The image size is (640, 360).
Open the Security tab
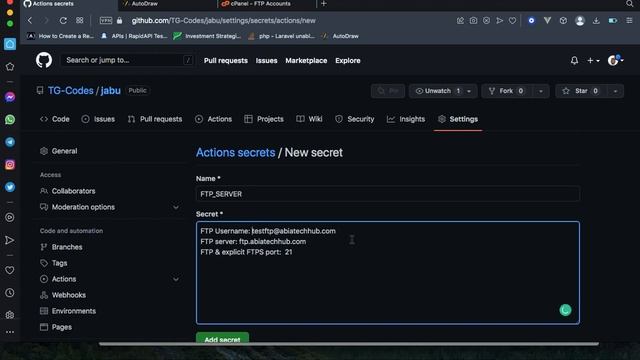(x=354, y=119)
